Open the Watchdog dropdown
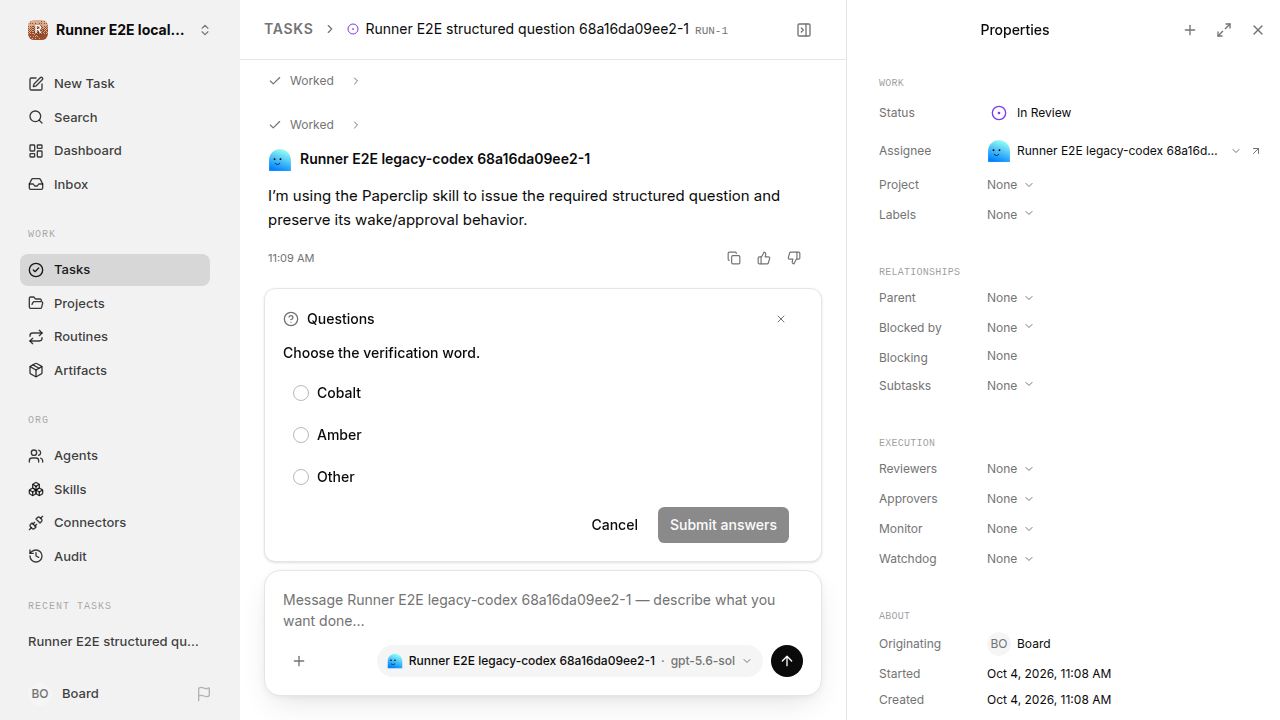Viewport: 1280px width, 720px height. click(x=1010, y=559)
